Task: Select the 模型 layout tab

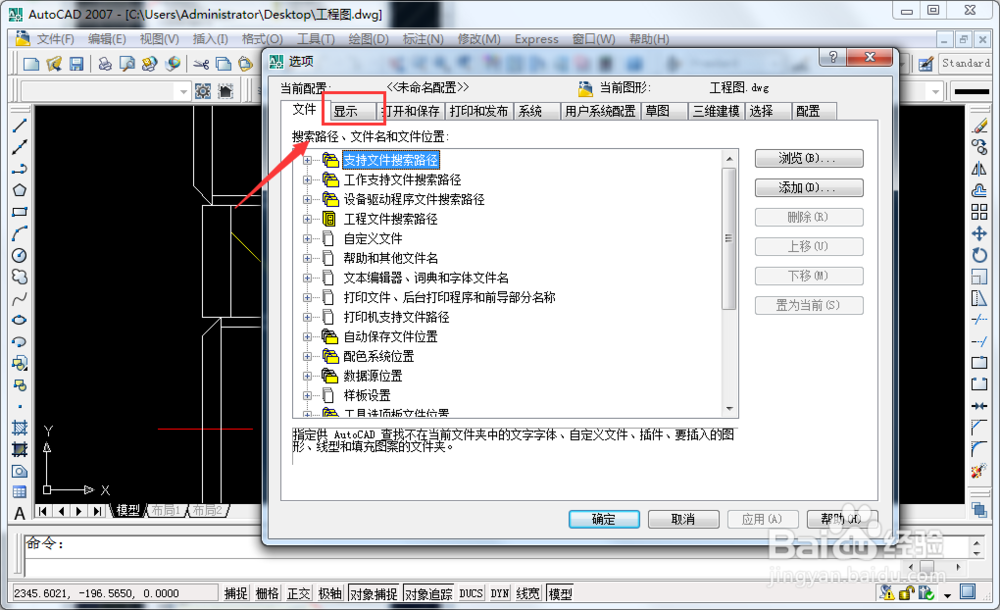Action: (x=128, y=510)
